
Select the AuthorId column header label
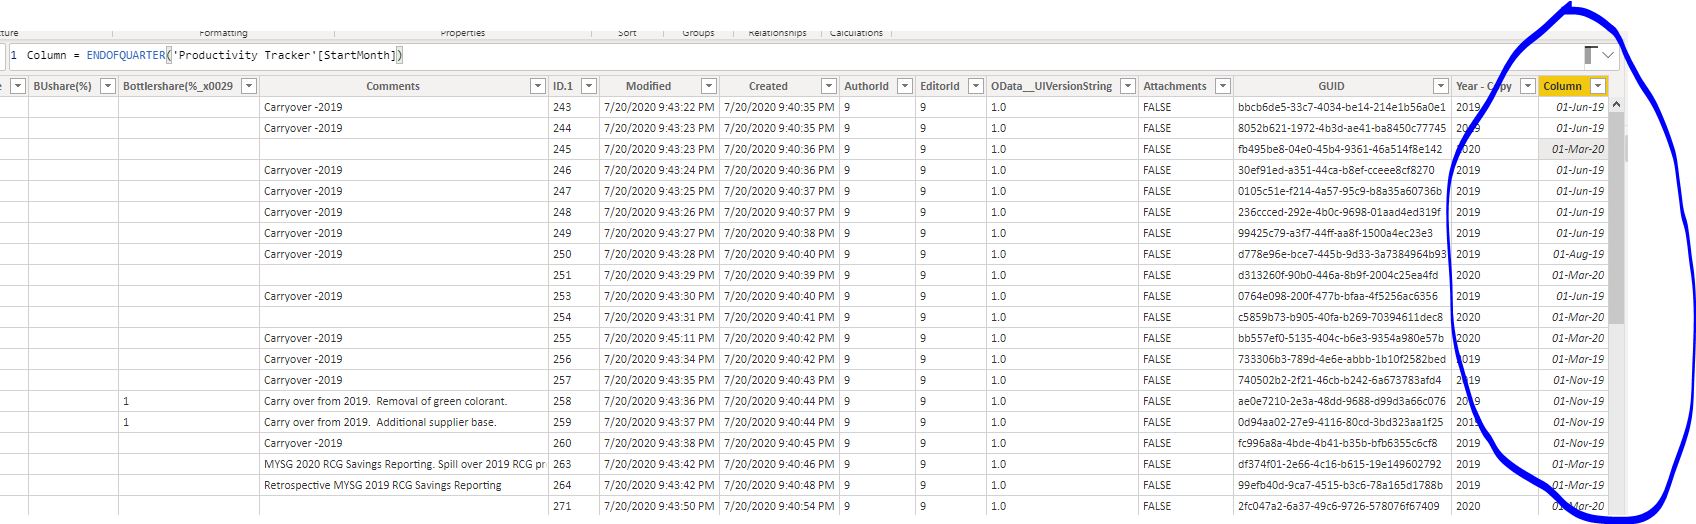click(866, 86)
